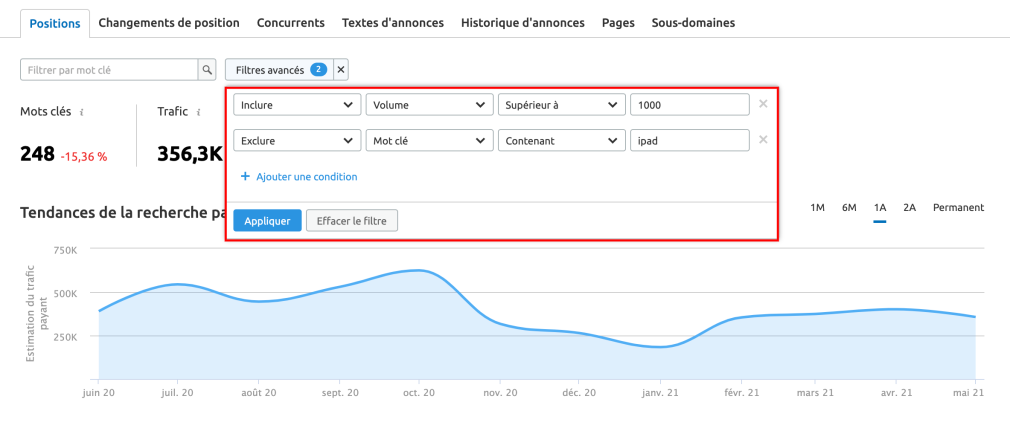Expand the Volume field dropdown
Screen dimensions: 1010x425
429,105
